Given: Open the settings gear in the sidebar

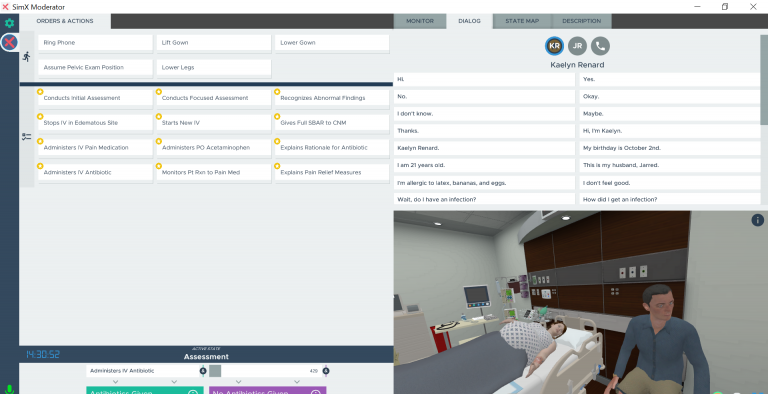Looking at the screenshot, I should point(9,23).
